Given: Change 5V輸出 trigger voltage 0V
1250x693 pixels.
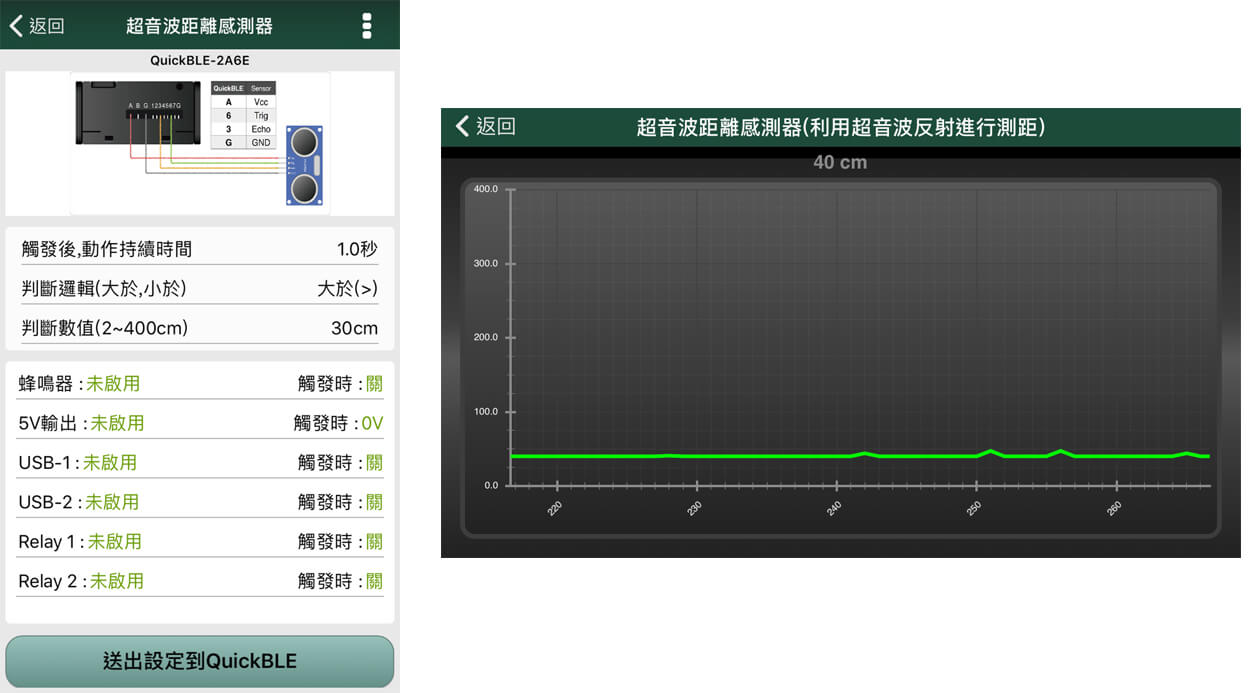Looking at the screenshot, I should tap(372, 423).
